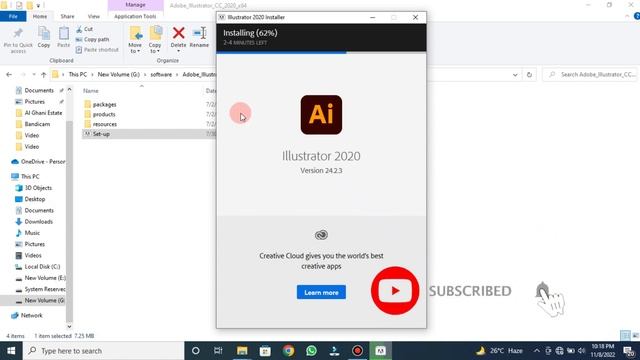Image resolution: width=640 pixels, height=360 pixels.
Task: Open Bandicam recorder from the taskbar
Action: click(x=358, y=351)
